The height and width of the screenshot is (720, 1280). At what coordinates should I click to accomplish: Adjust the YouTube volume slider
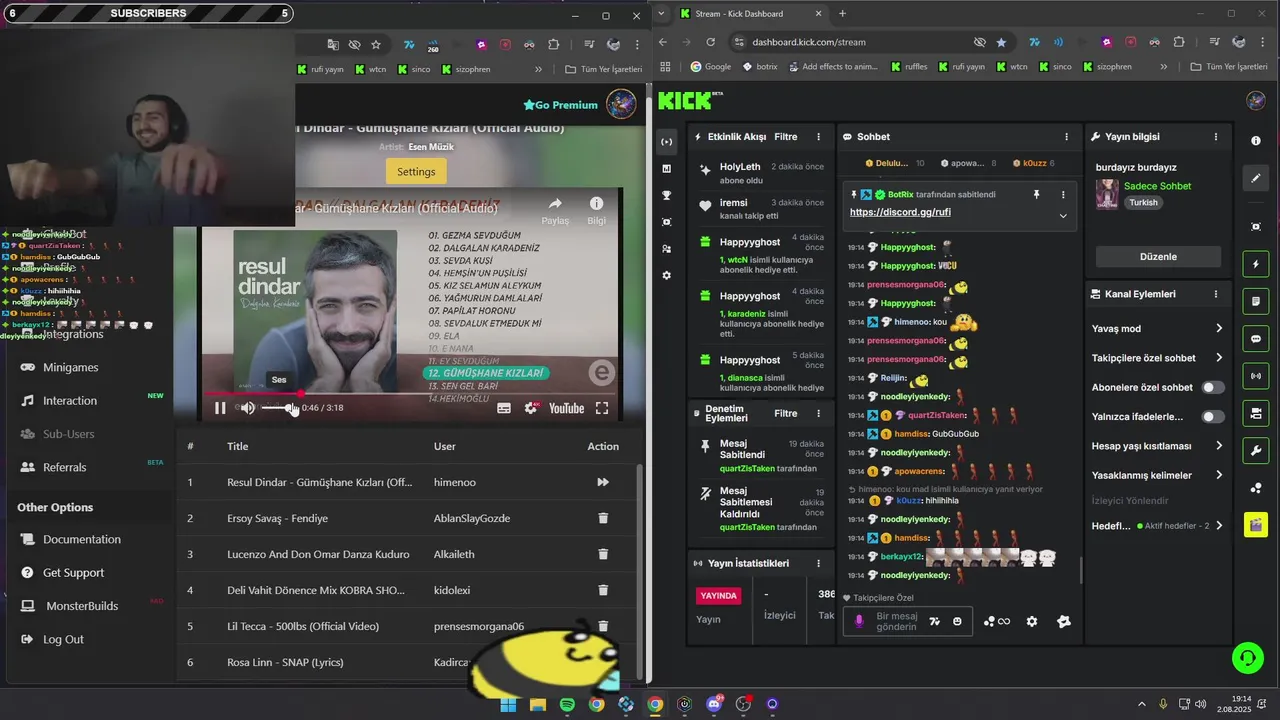pos(280,408)
